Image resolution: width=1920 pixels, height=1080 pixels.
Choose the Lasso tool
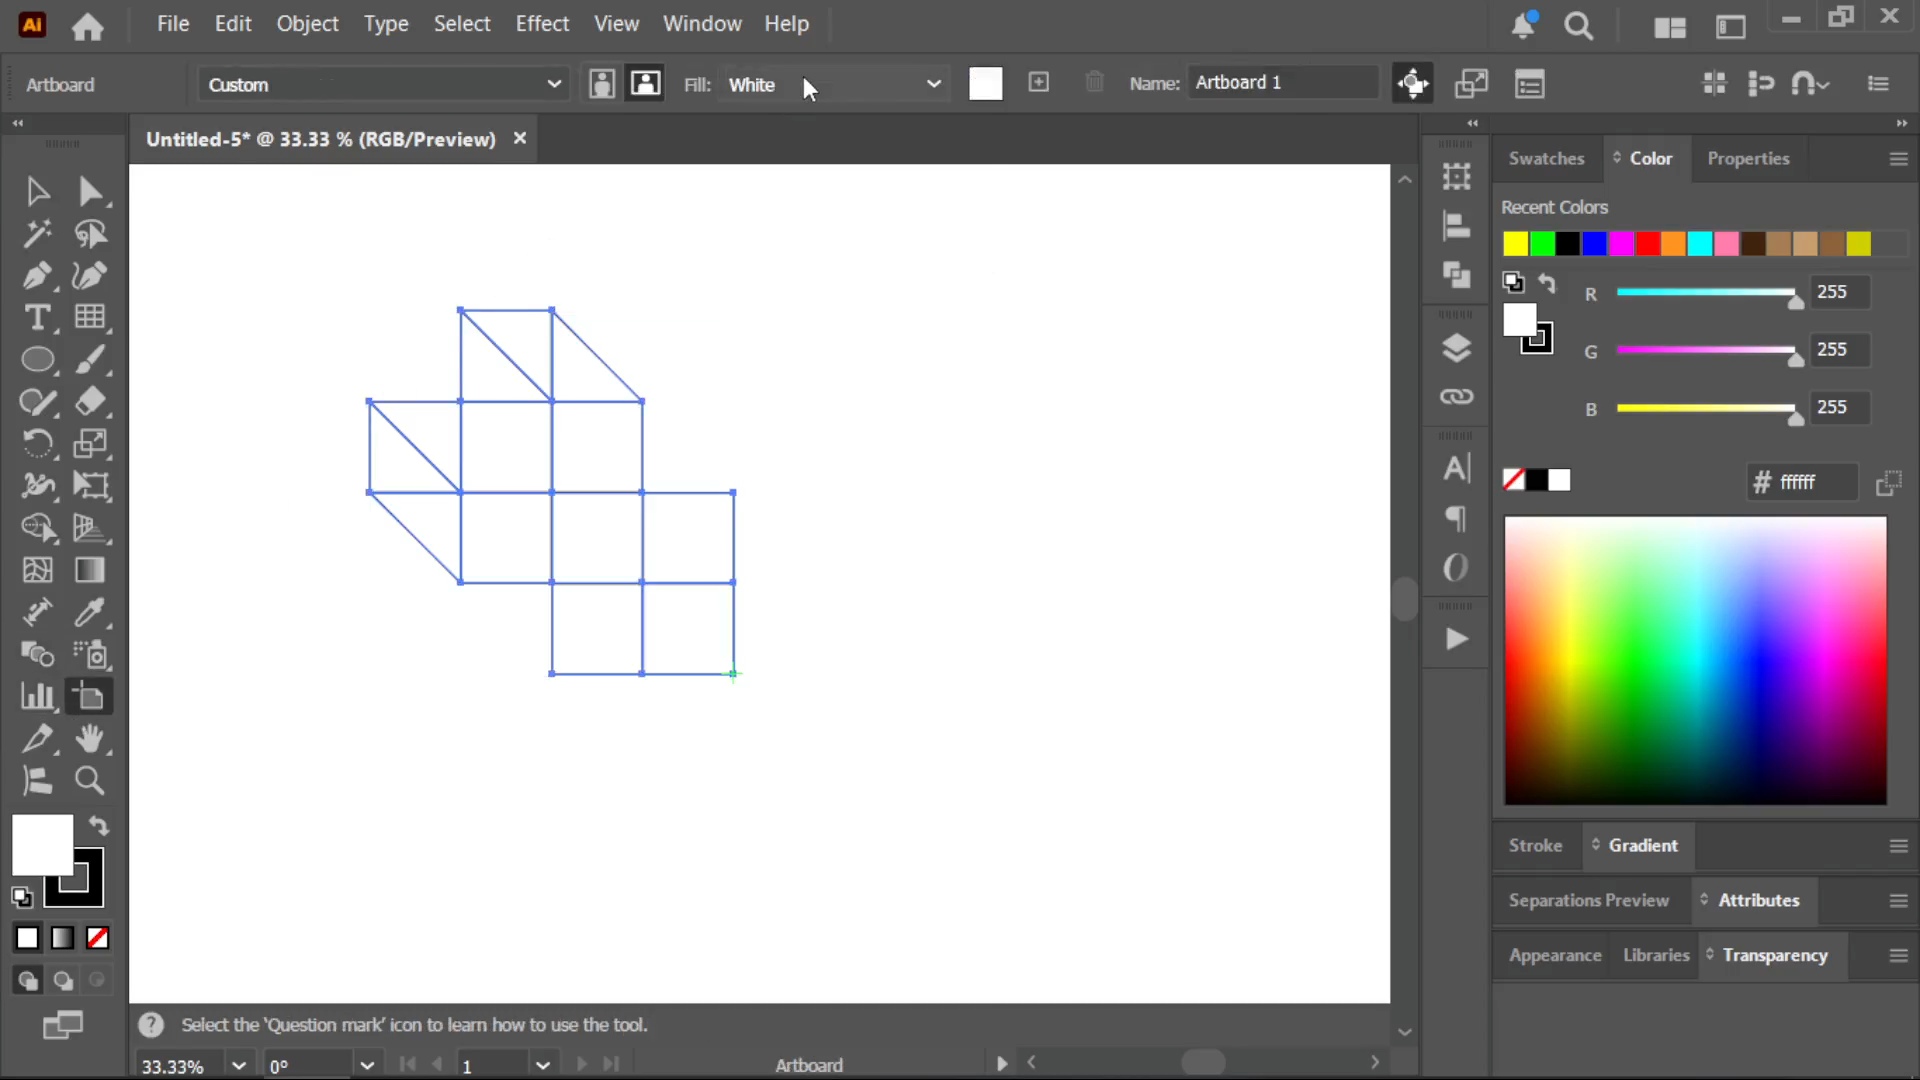90,233
